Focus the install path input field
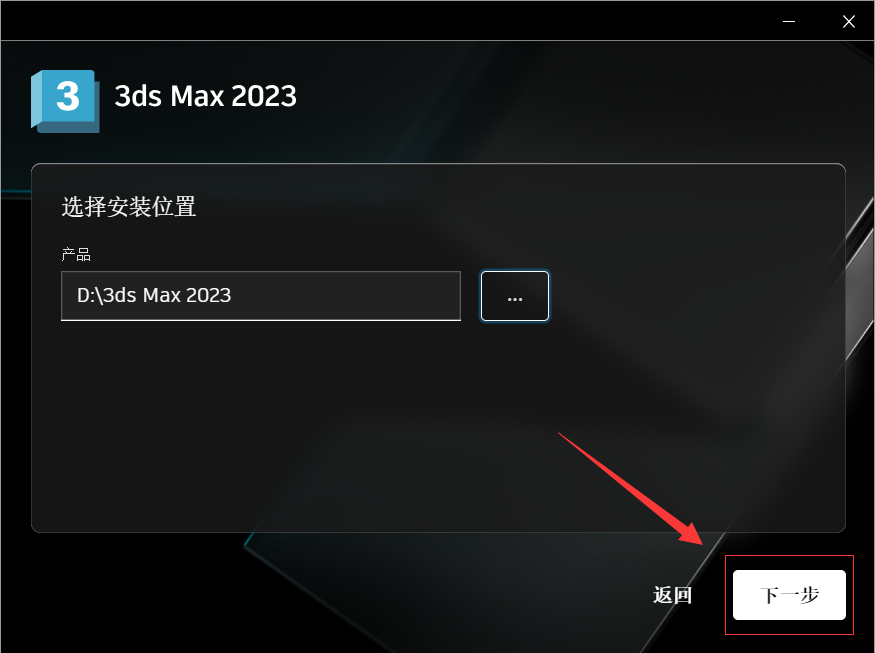The width and height of the screenshot is (875, 653). (x=261, y=296)
